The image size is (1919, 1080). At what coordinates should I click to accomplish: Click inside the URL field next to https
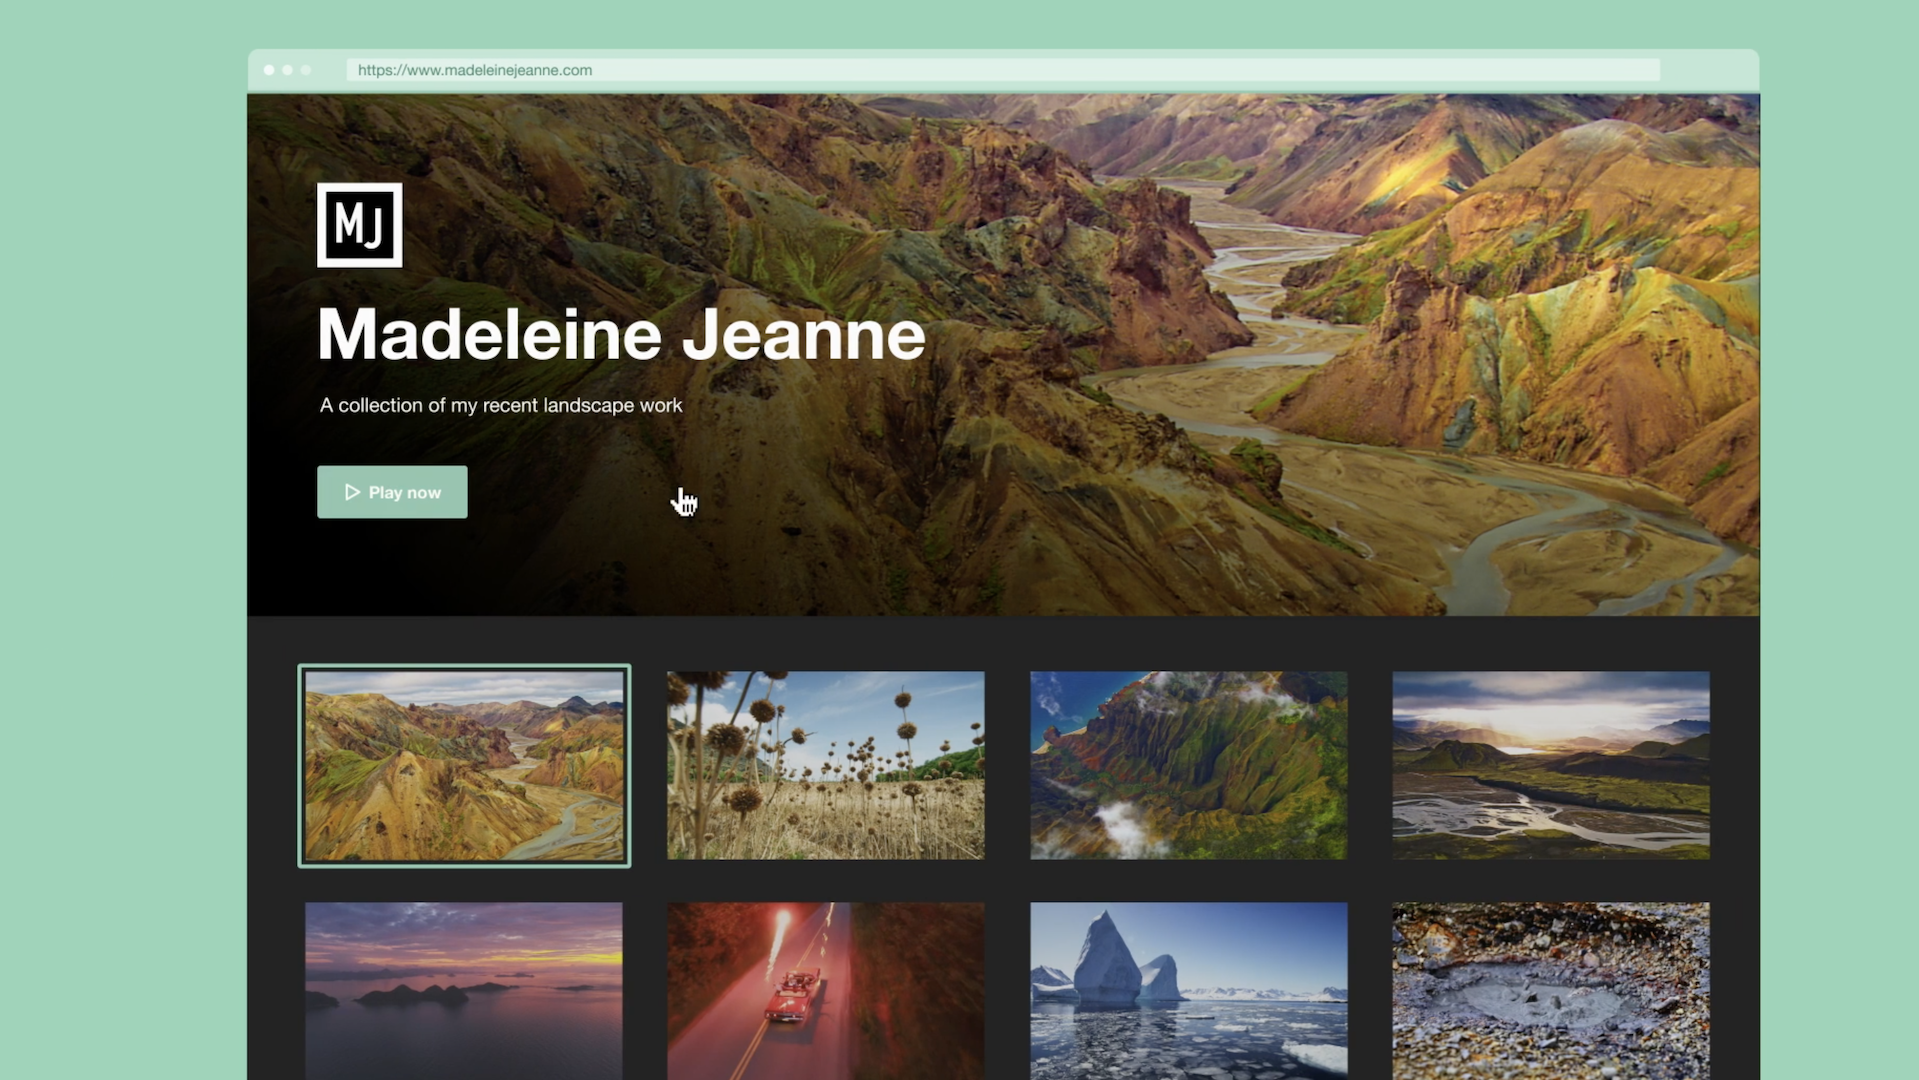tap(700, 70)
